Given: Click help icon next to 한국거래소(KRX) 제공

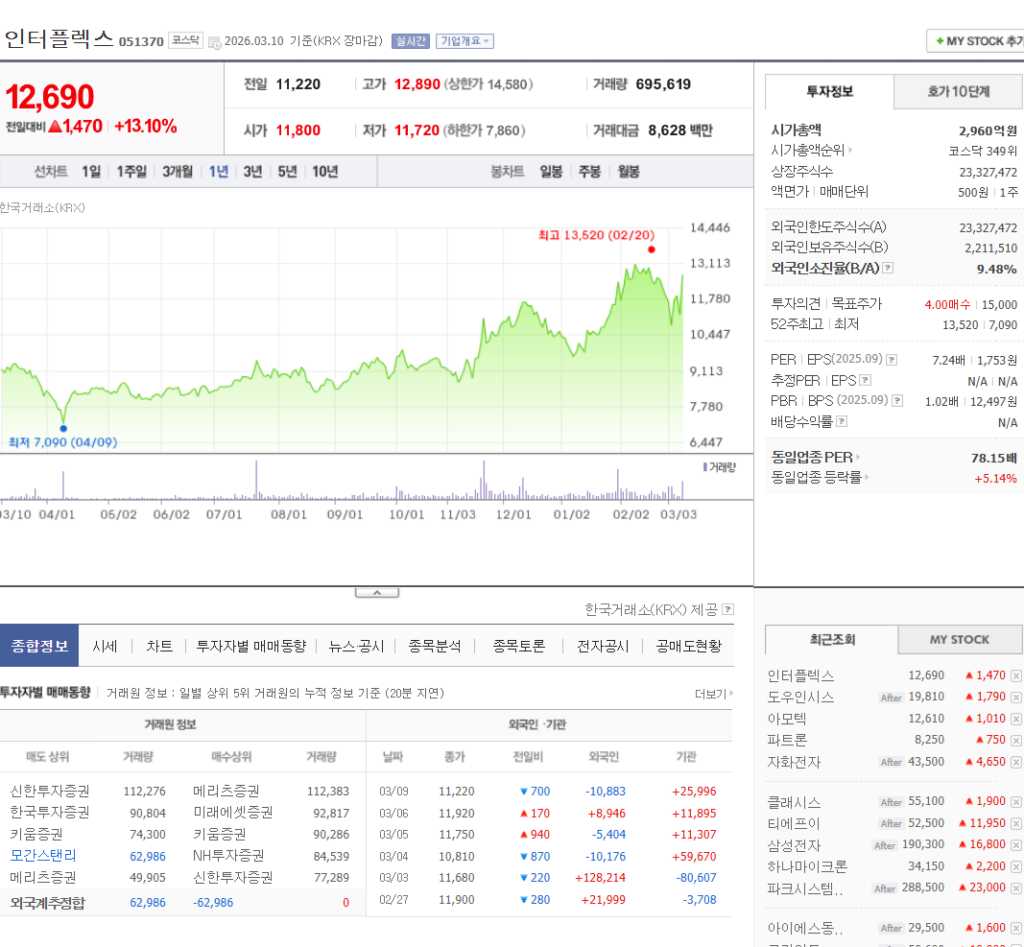Looking at the screenshot, I should point(728,609).
